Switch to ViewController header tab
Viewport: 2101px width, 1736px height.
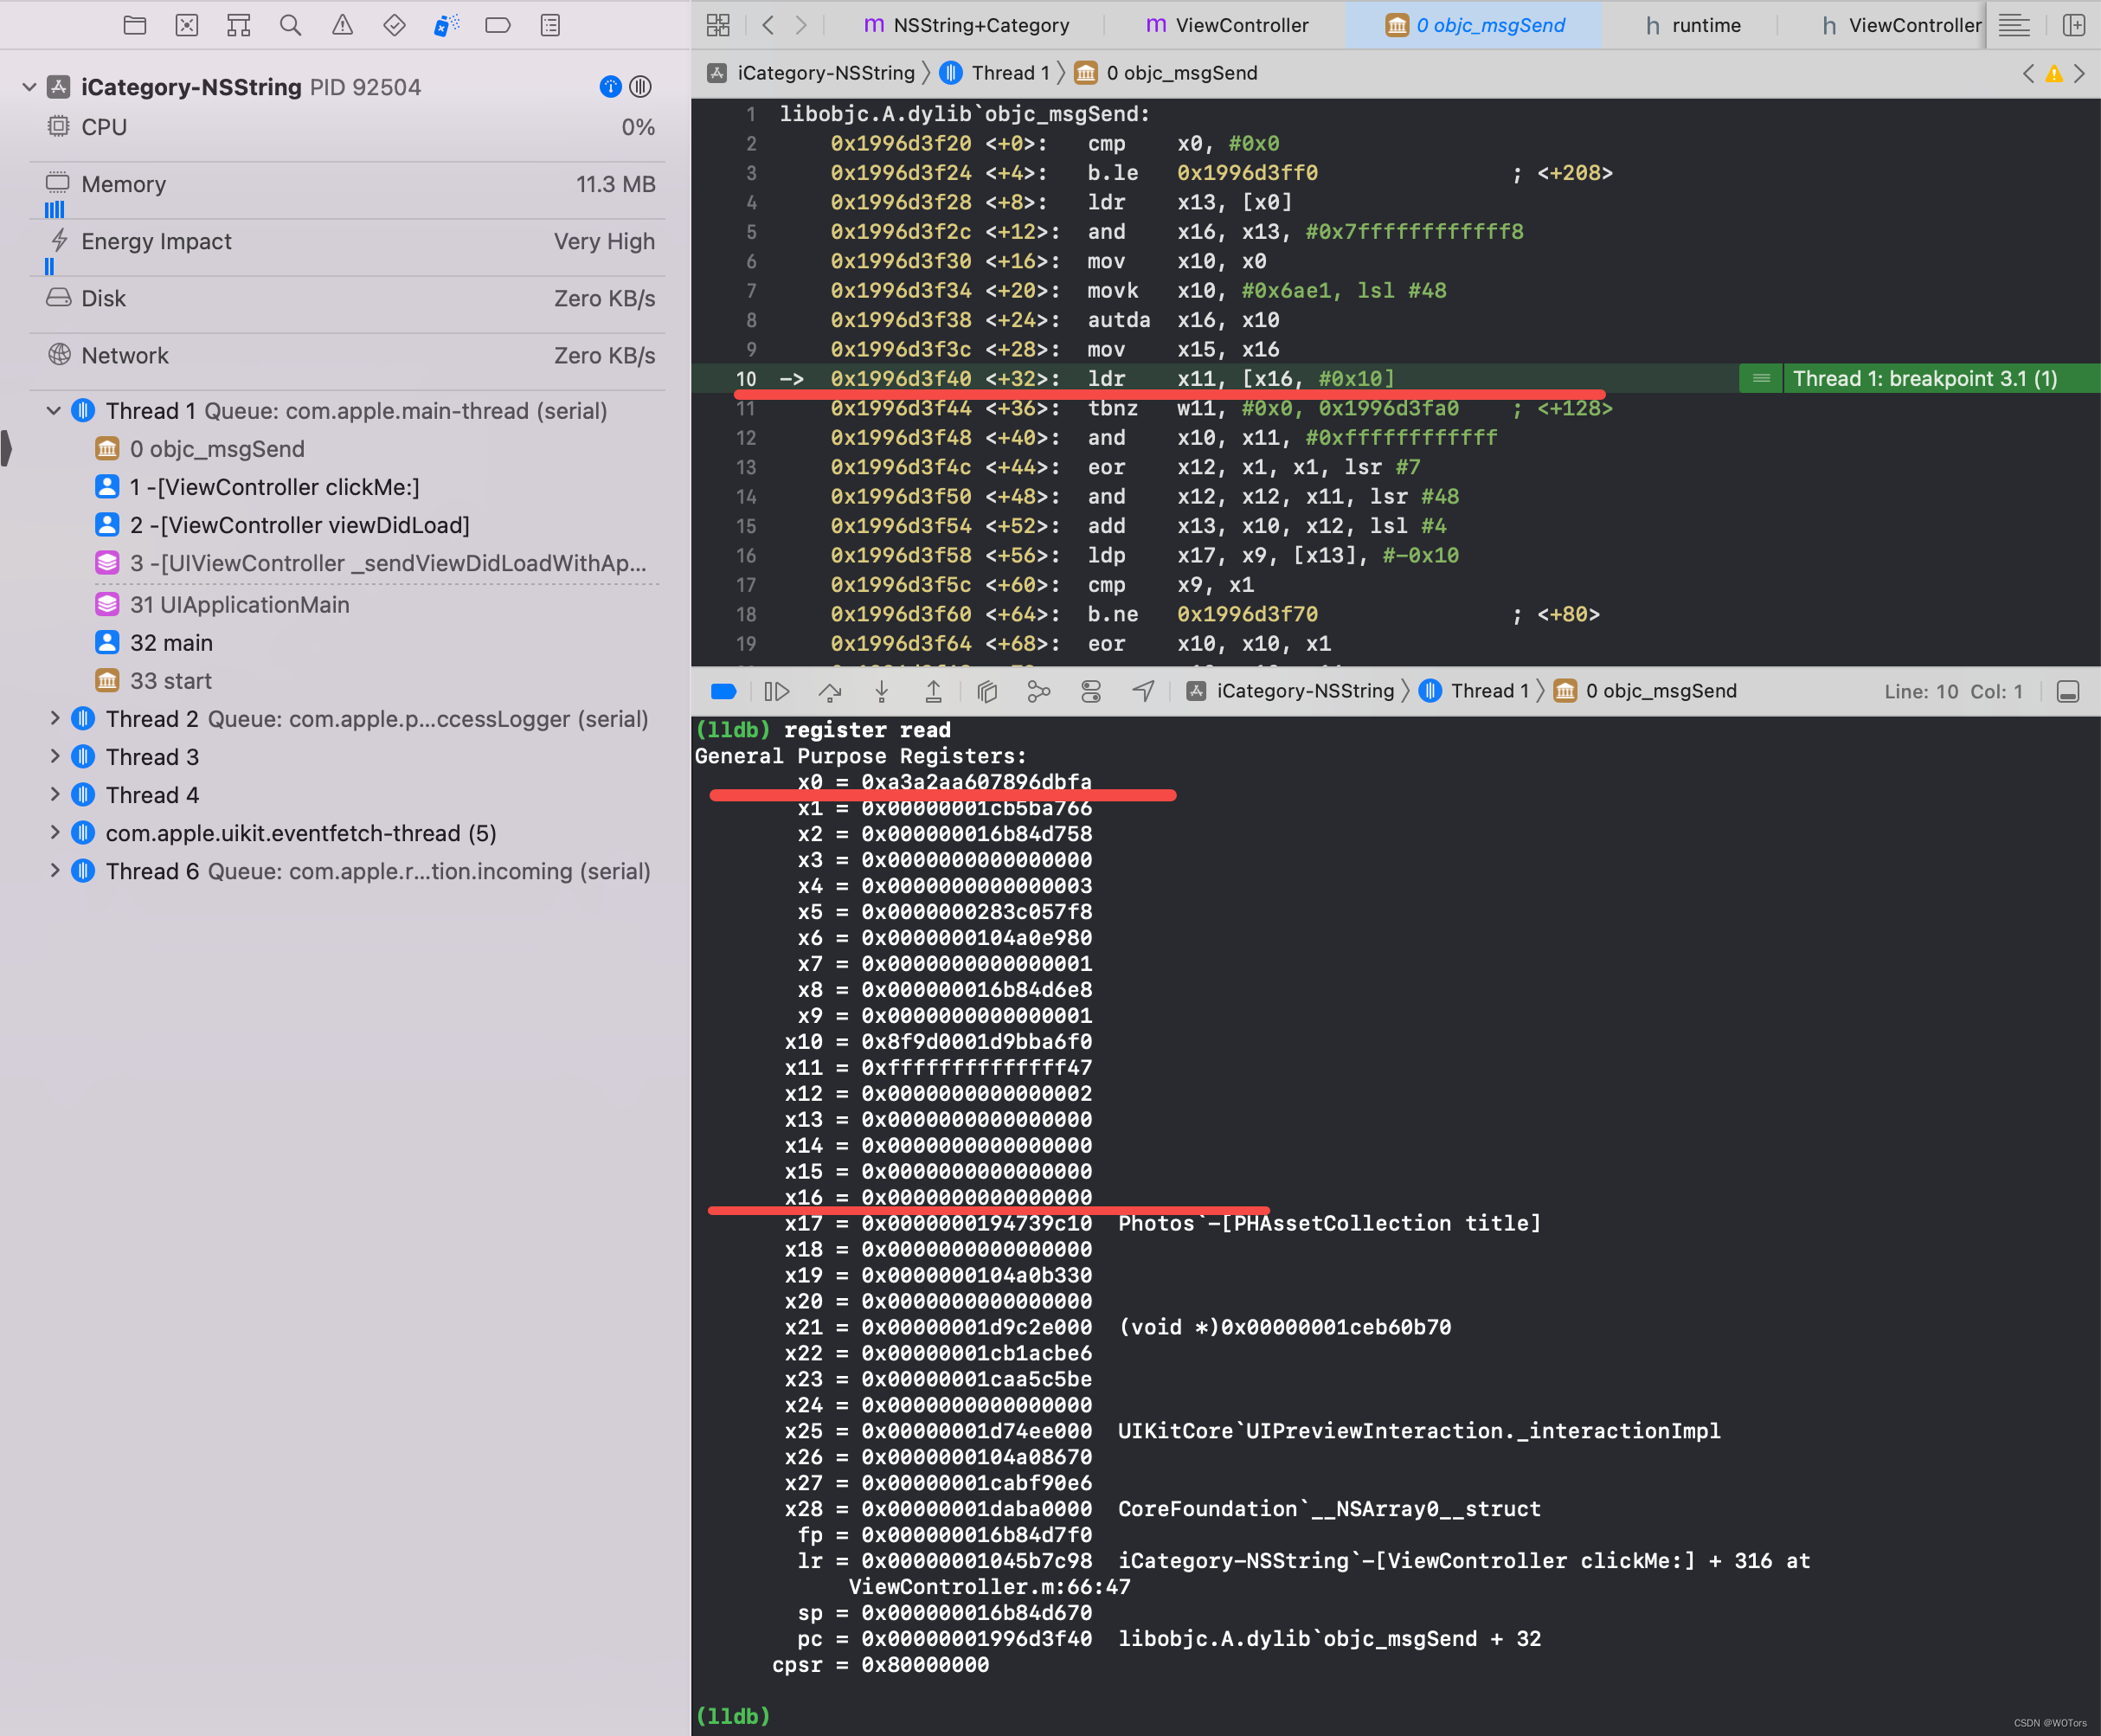pyautogui.click(x=1900, y=25)
